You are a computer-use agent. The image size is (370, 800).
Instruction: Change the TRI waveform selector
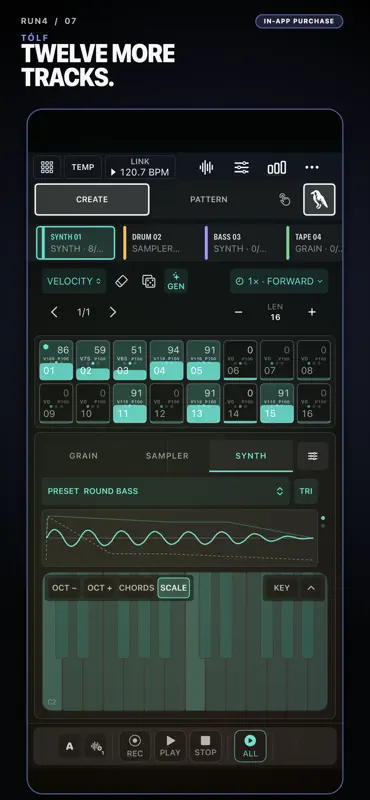(306, 491)
